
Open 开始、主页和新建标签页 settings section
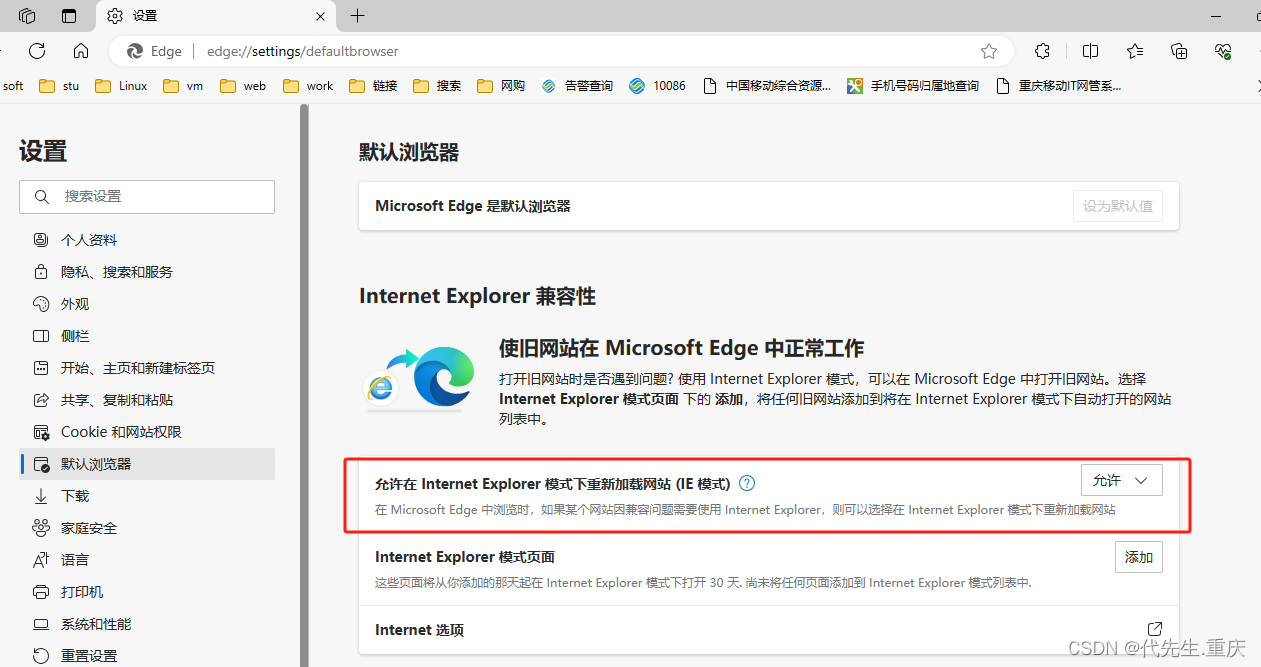click(x=147, y=368)
